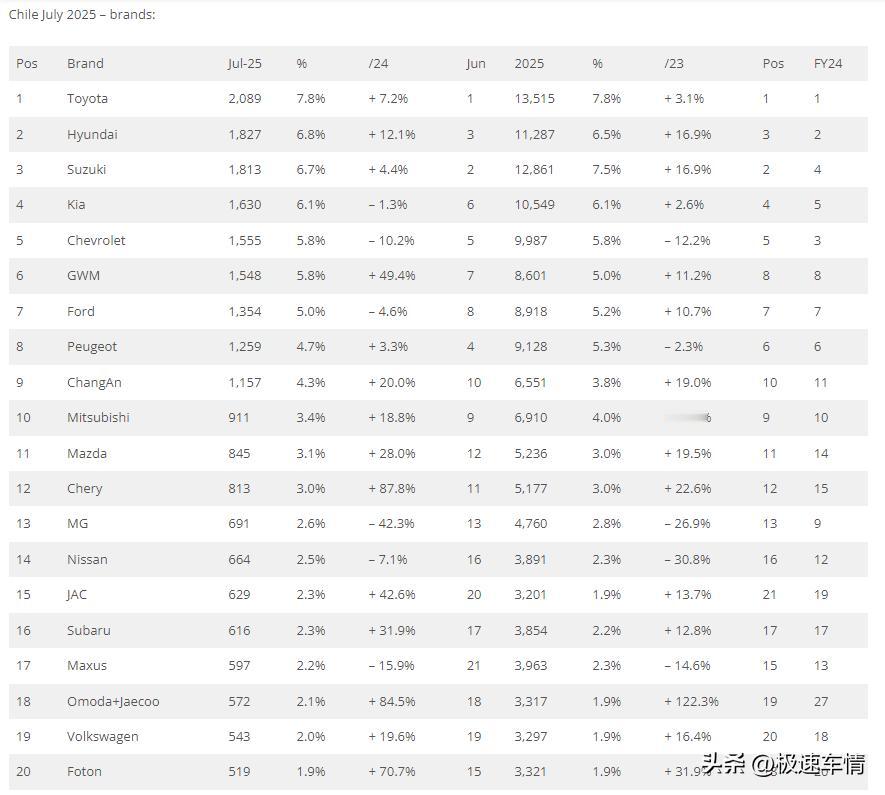
Task: Click the Jul-25 column header
Action: click(245, 64)
